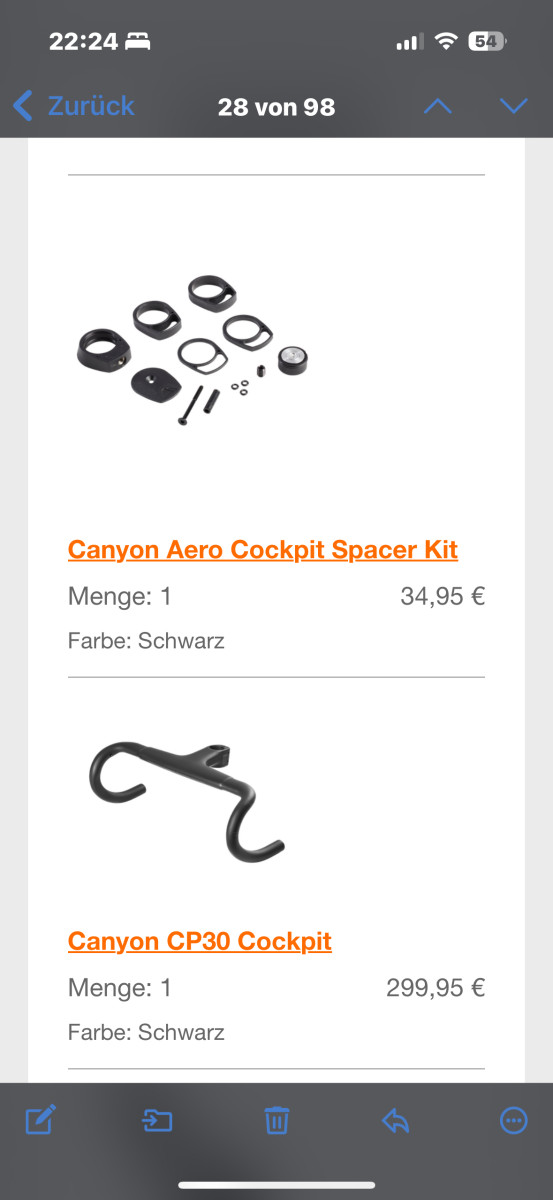Viewport: 553px width, 1200px height.
Task: Tap the reply arrow icon
Action: (x=396, y=1121)
